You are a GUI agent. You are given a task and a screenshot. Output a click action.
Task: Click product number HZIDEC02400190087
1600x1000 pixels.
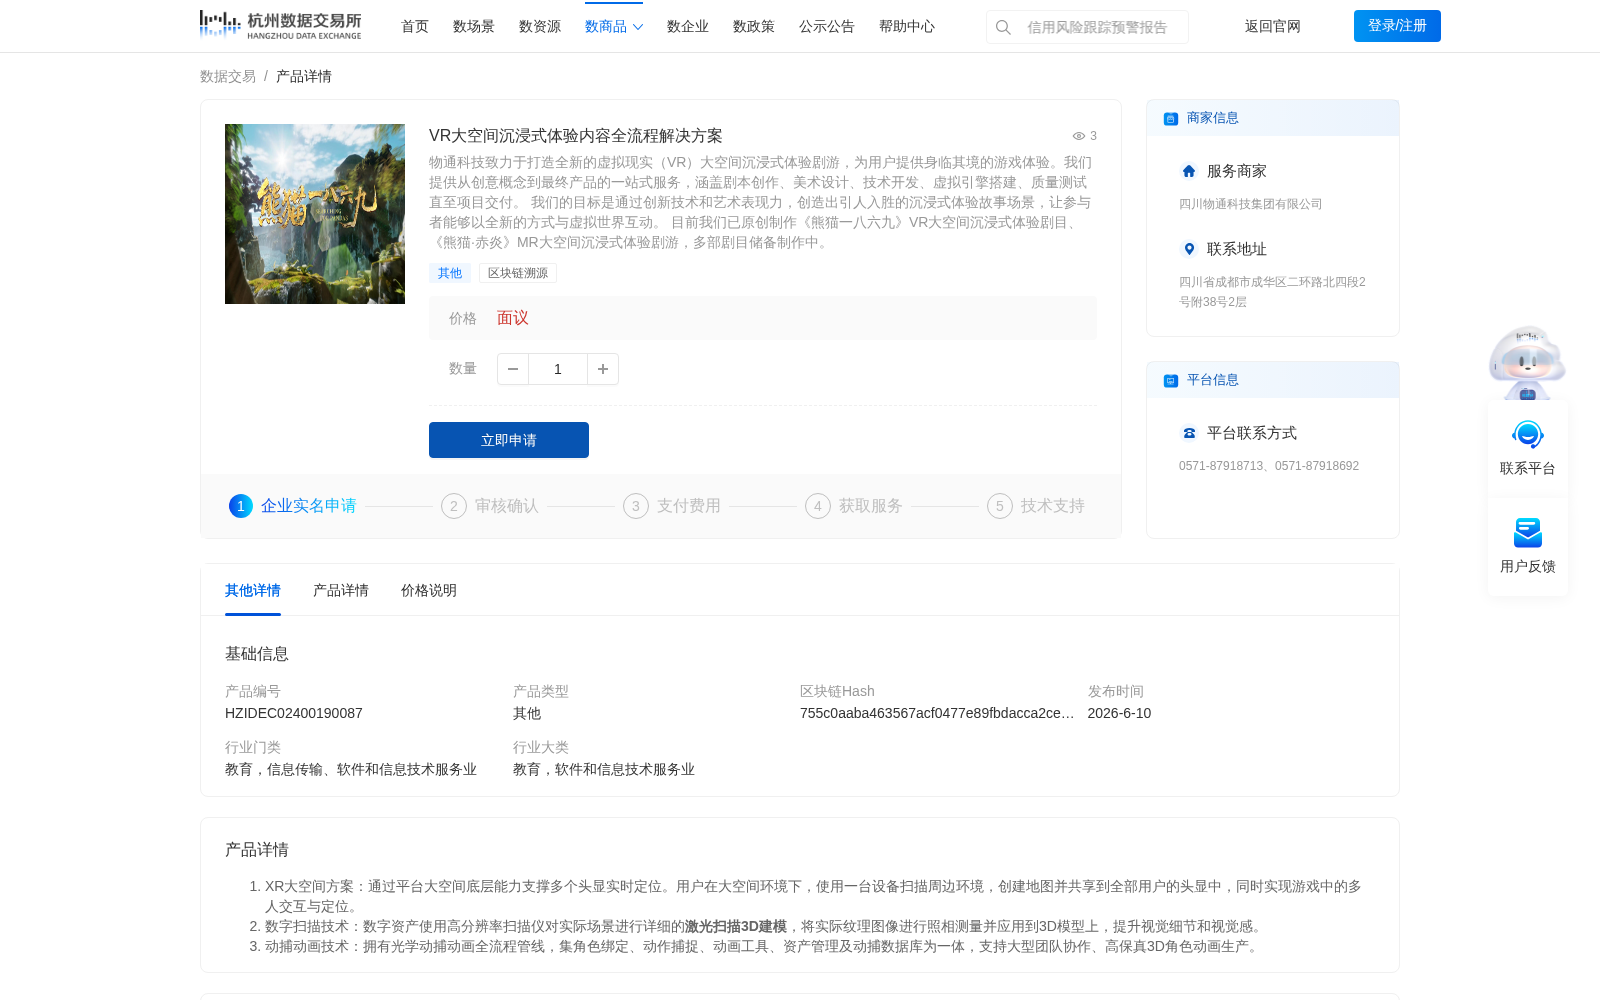tap(294, 713)
